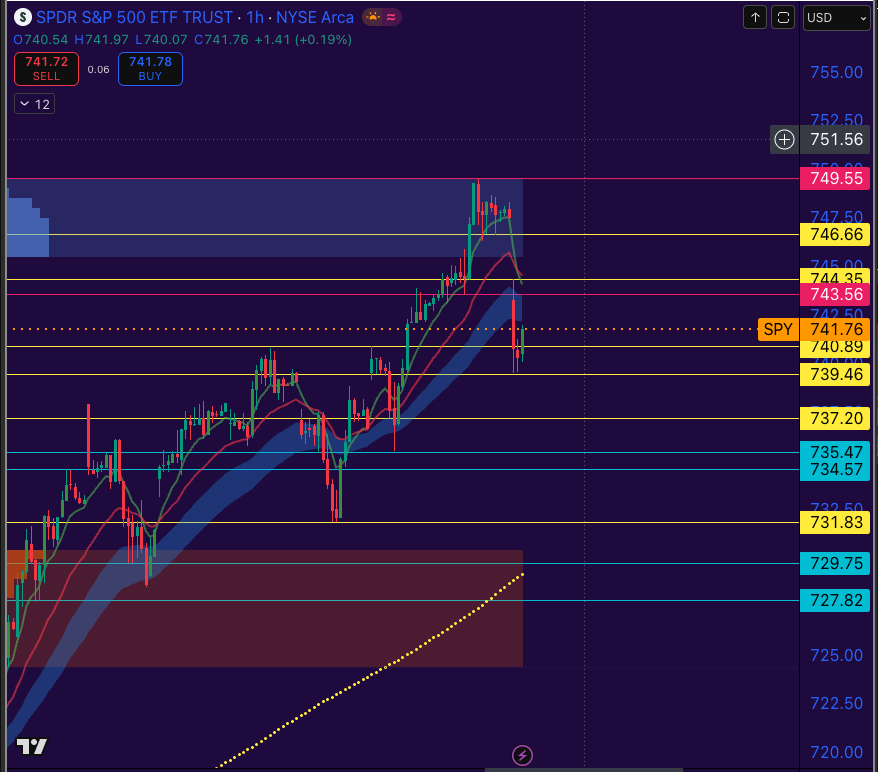
Task: Select the 743.56 red price level label
Action: [x=835, y=294]
